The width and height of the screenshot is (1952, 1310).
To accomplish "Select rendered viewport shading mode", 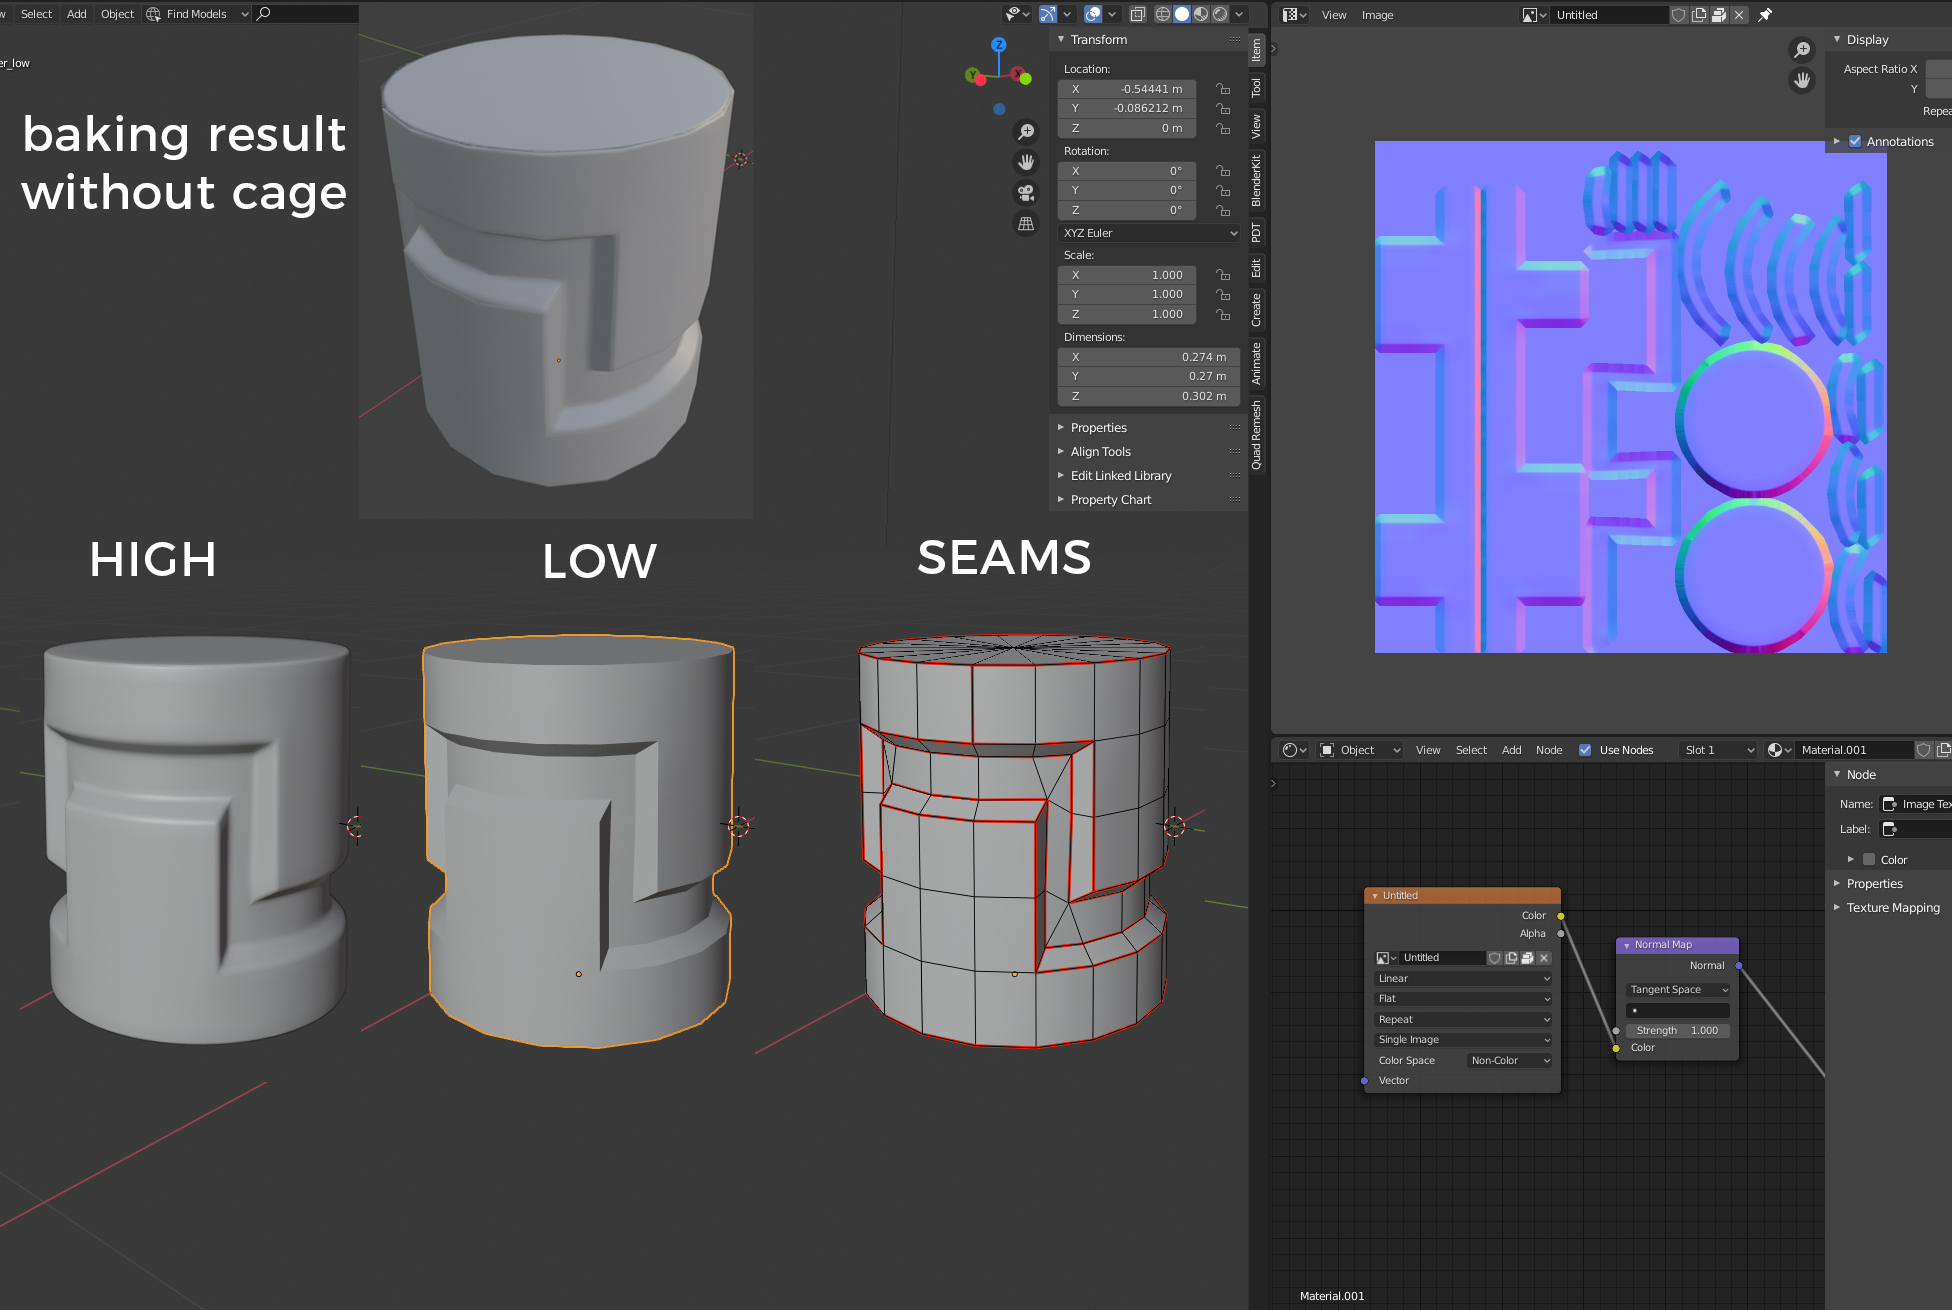I will click(x=1220, y=14).
